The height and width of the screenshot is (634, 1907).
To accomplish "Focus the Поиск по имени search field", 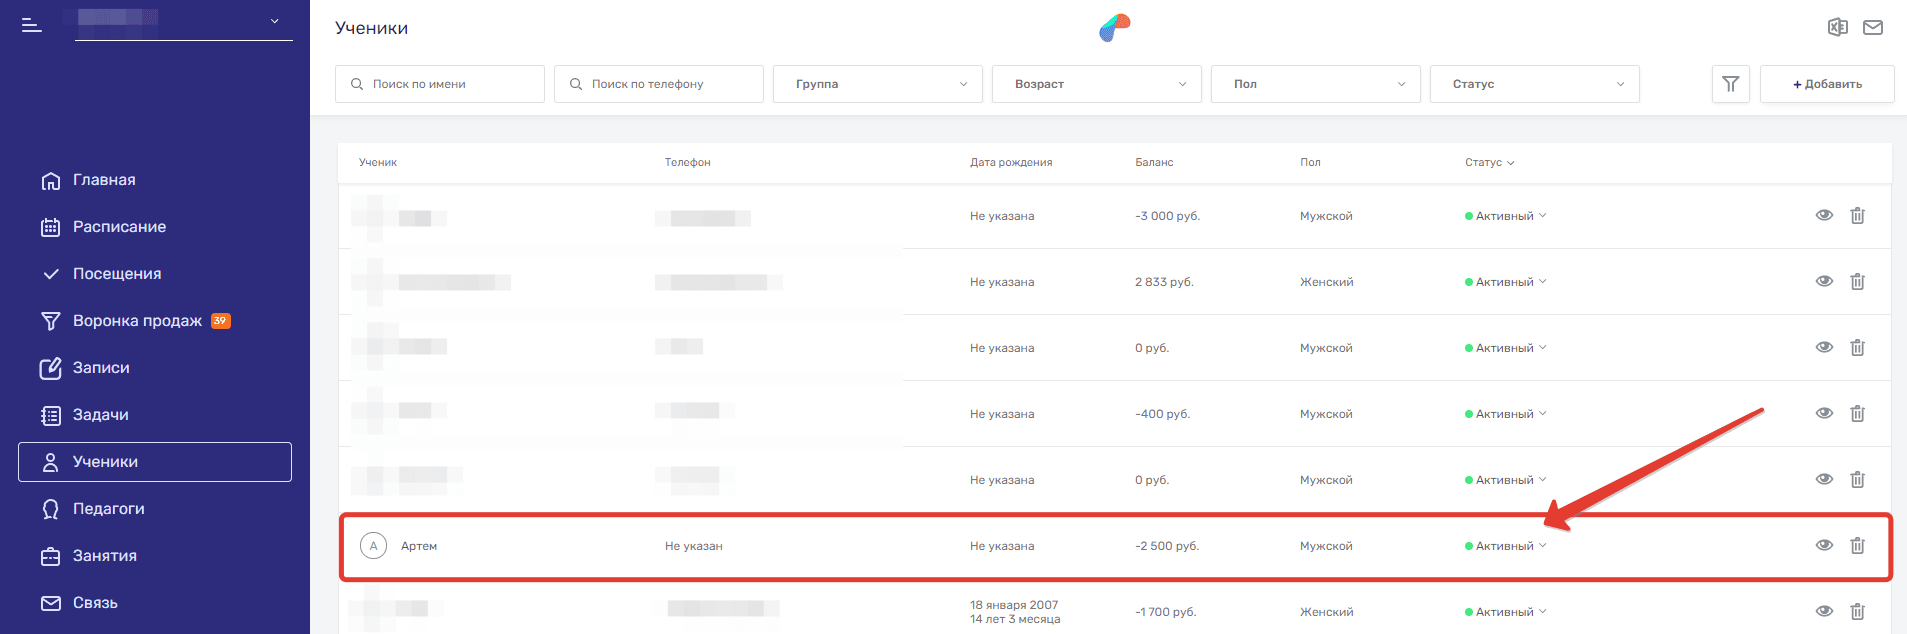I will point(440,84).
